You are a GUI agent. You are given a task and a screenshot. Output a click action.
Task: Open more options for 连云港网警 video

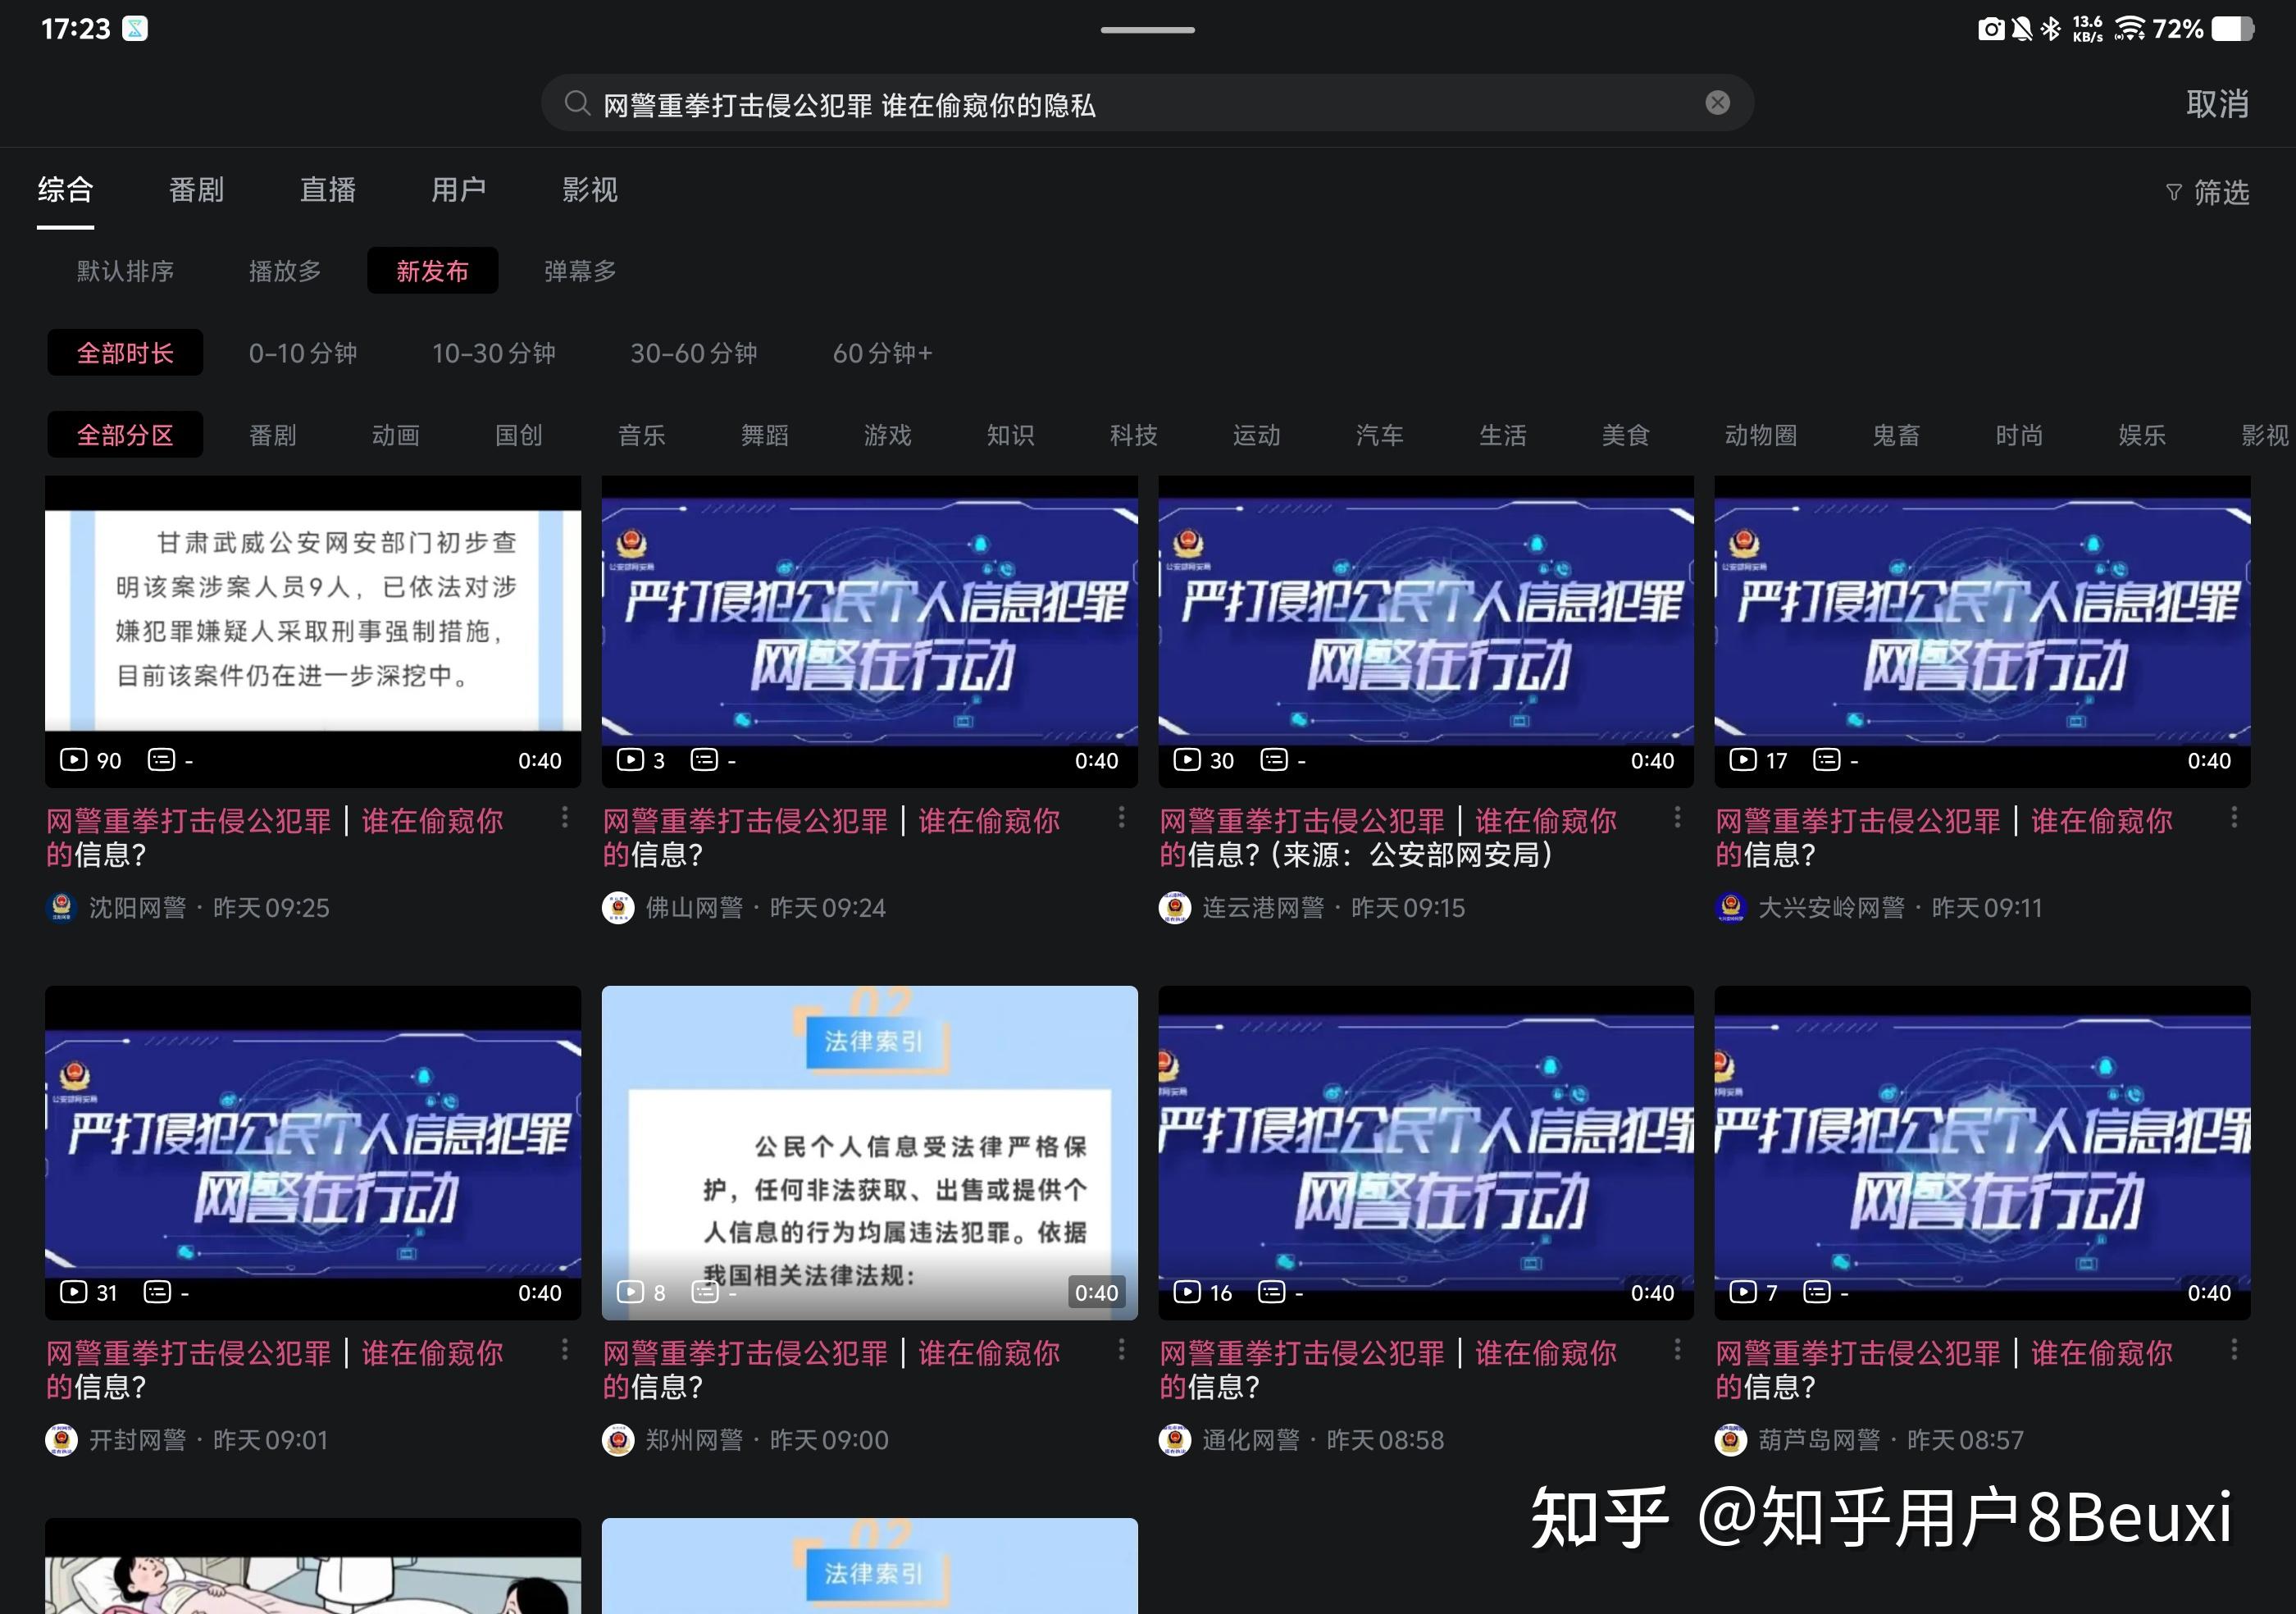(x=1677, y=818)
